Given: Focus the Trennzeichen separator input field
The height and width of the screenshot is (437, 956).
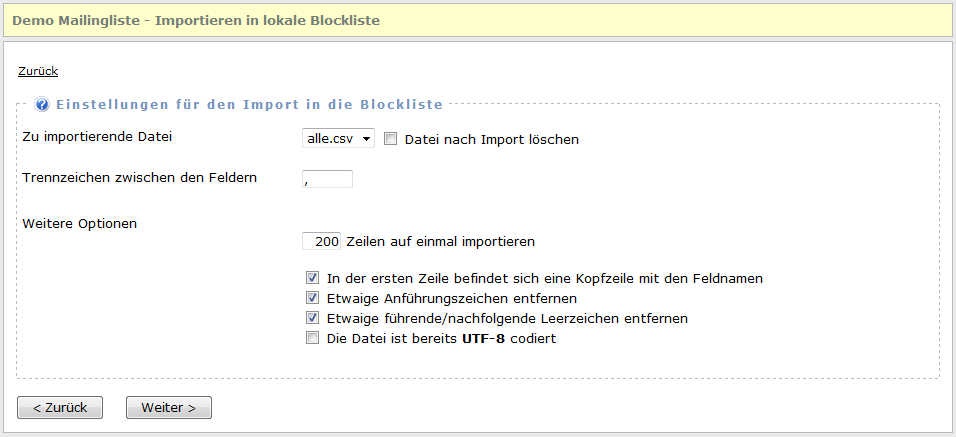Looking at the screenshot, I should click(x=327, y=179).
